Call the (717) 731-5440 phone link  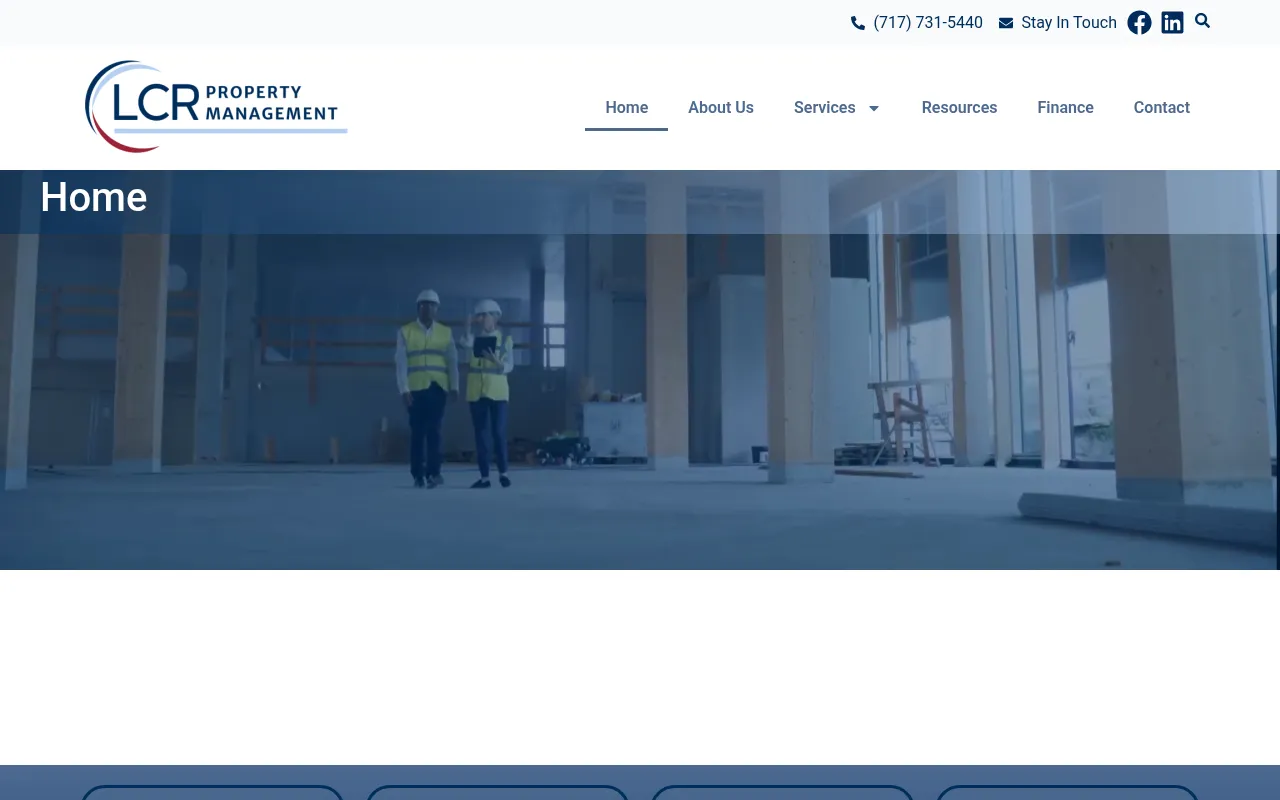928,23
